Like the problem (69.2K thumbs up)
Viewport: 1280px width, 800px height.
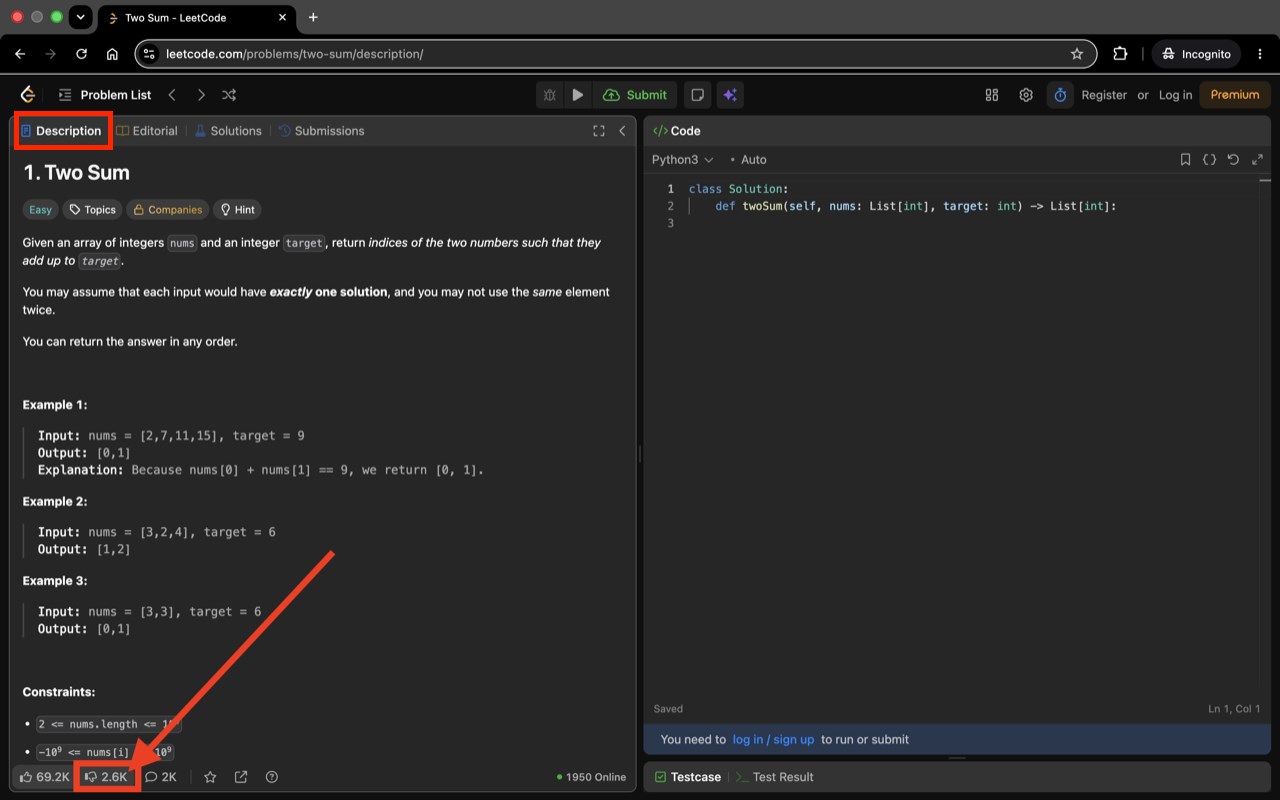pos(45,777)
